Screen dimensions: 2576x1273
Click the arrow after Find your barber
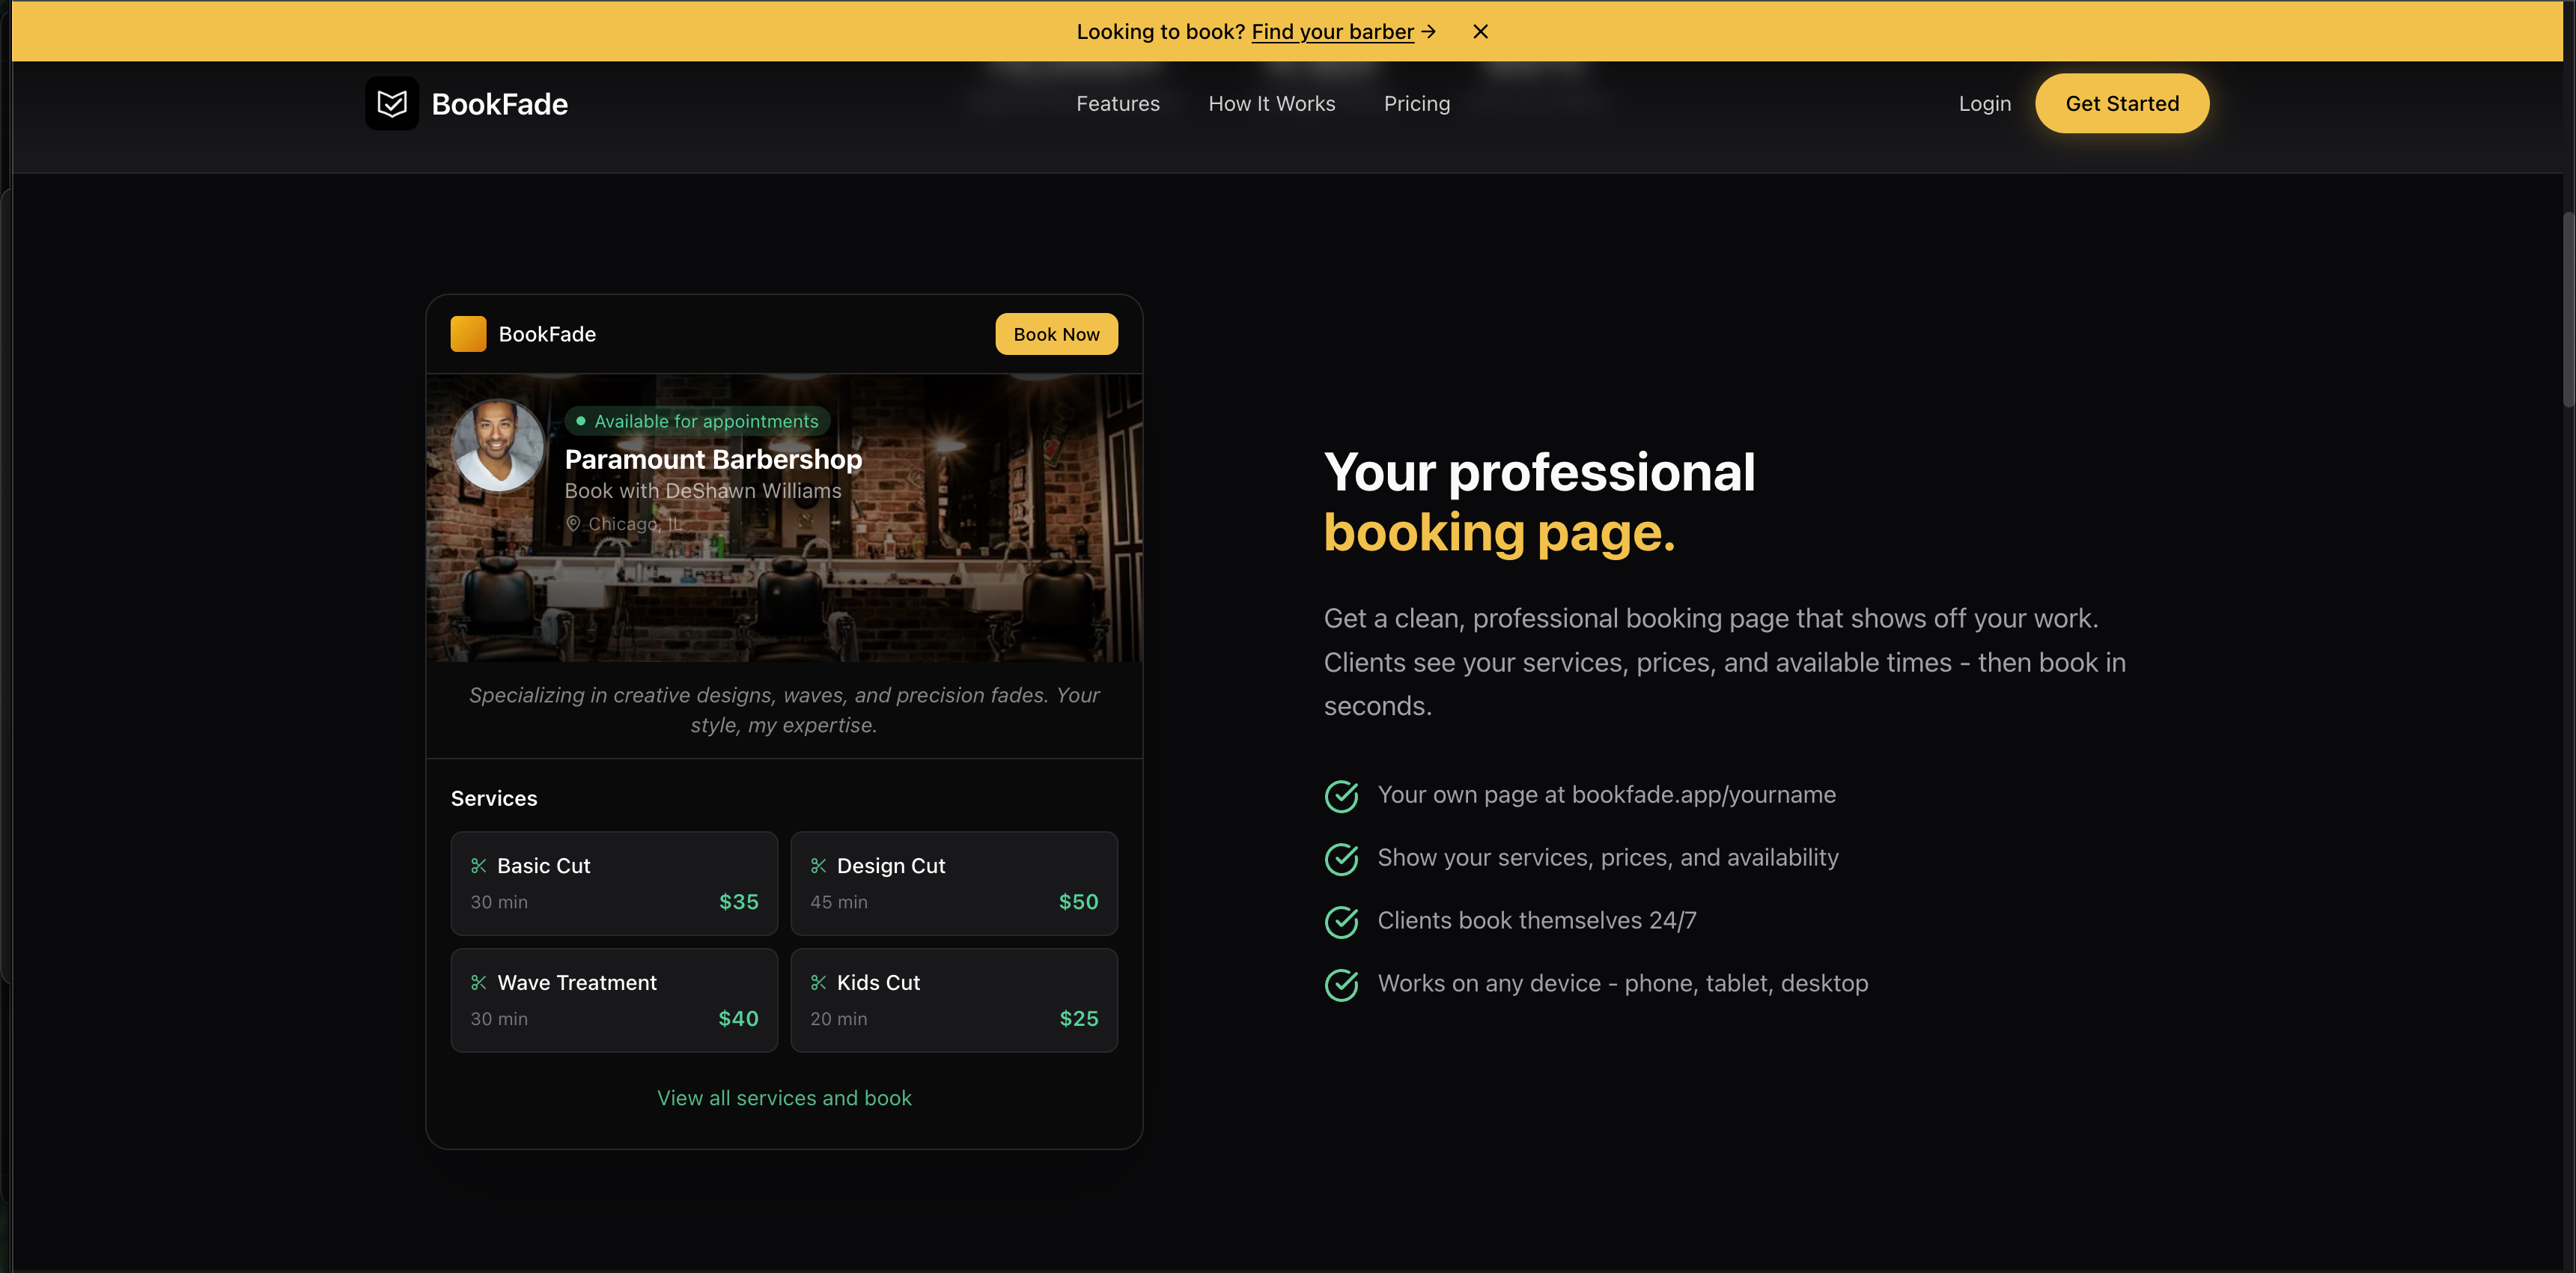tap(1429, 32)
